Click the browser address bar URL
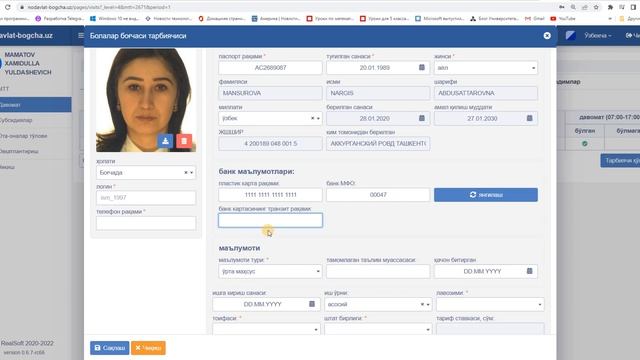Viewport: 640px width, 360px height. coord(99,7)
